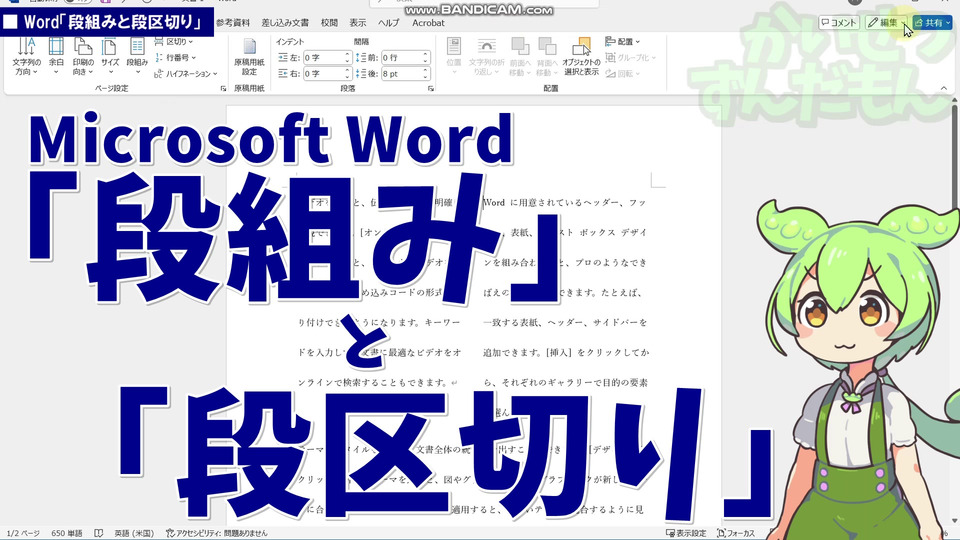Switch to the ヘルプ help tab
The image size is (960, 540).
tap(388, 23)
